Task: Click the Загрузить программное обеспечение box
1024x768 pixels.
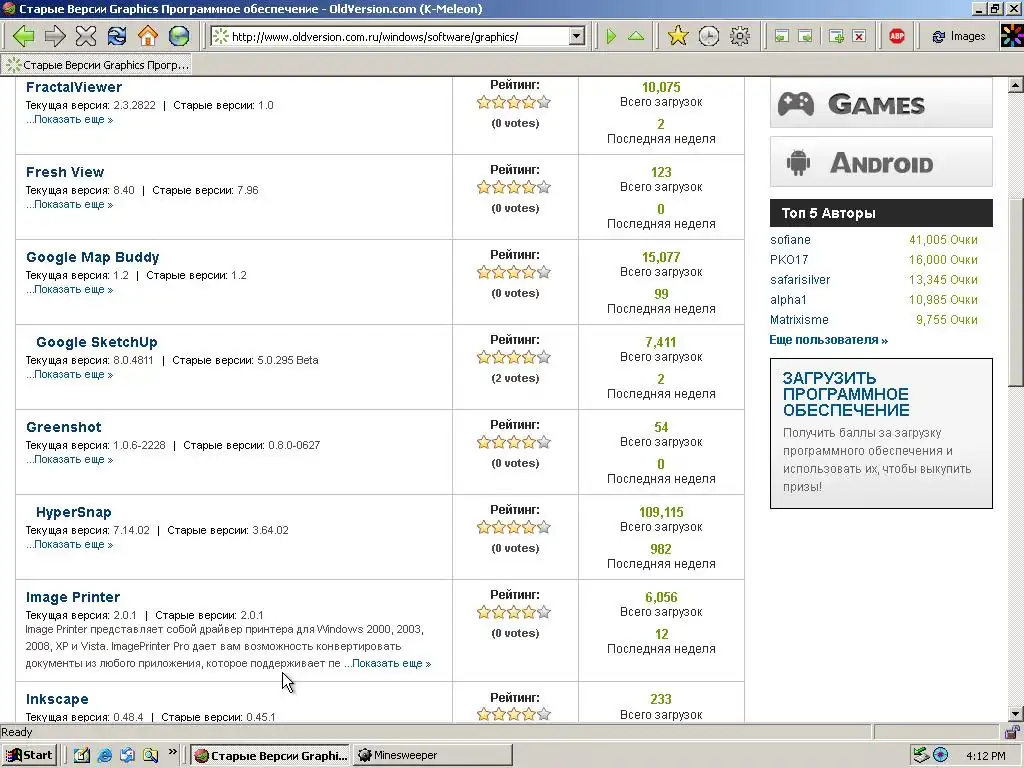Action: click(881, 433)
